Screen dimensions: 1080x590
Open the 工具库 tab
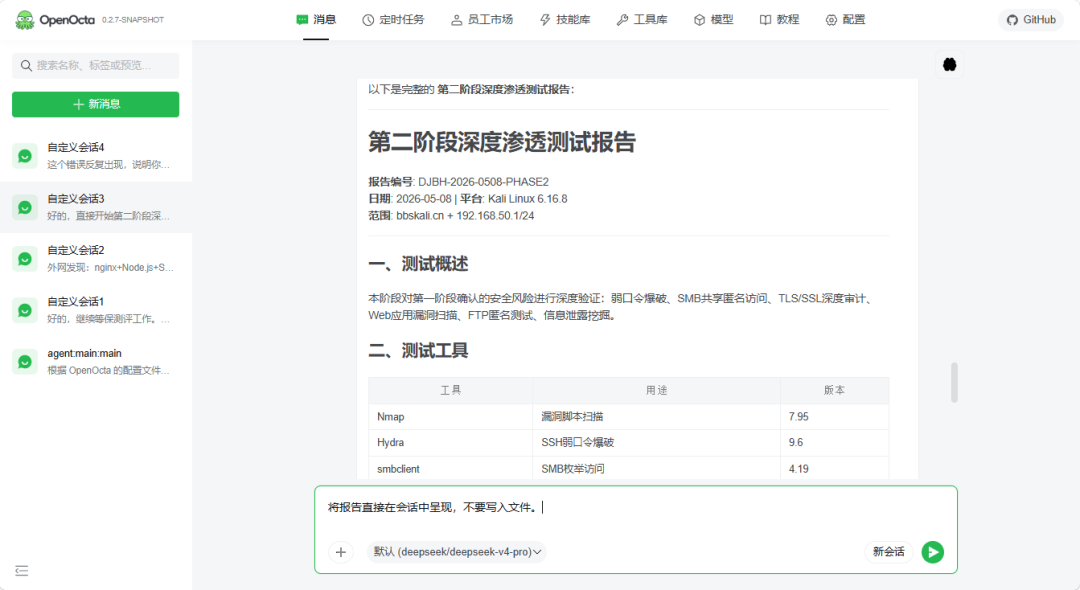click(x=642, y=20)
